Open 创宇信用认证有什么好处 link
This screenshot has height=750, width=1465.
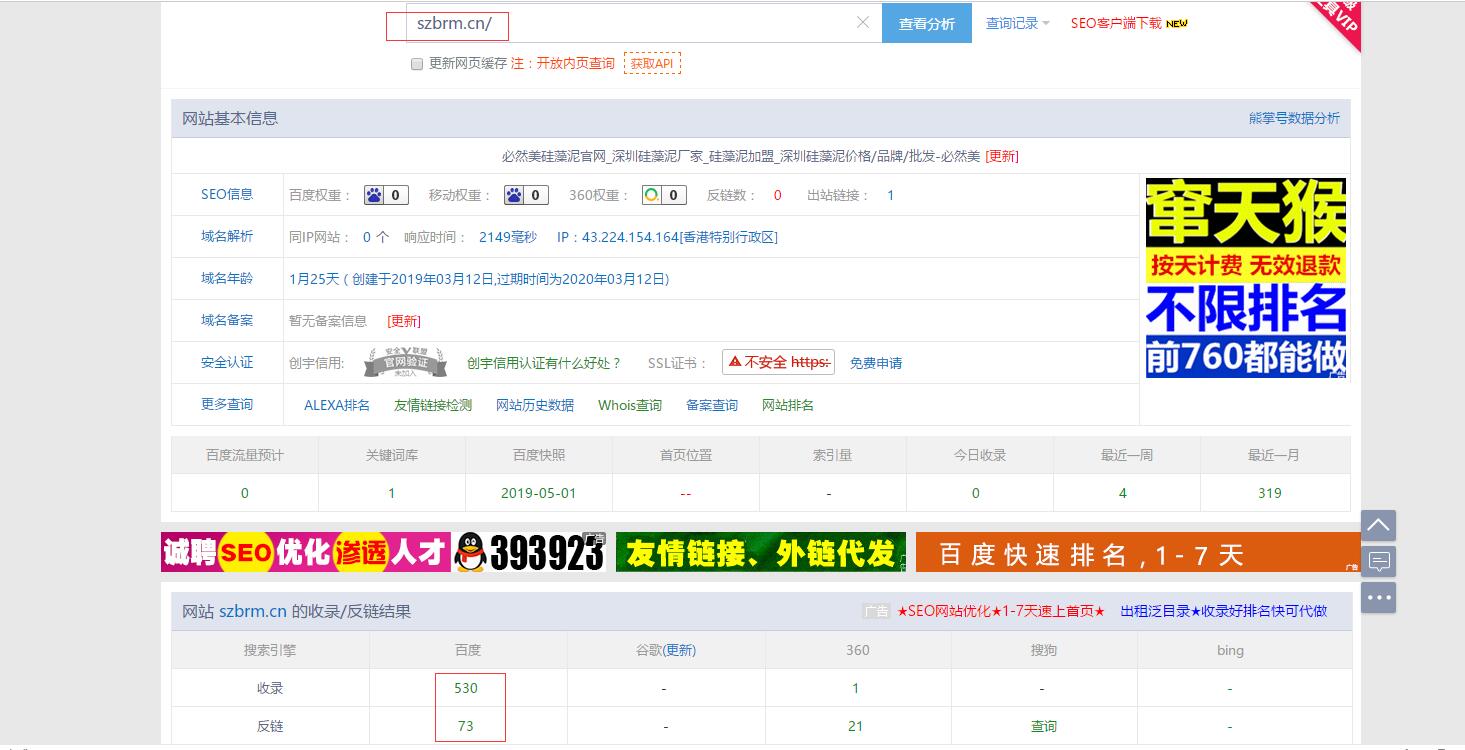tap(544, 363)
